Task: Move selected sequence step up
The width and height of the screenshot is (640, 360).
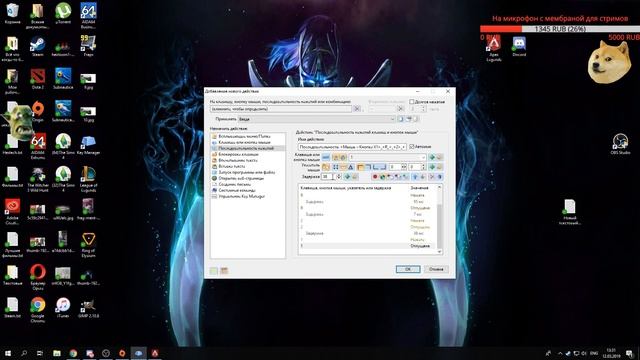Action: pyautogui.click(x=415, y=176)
